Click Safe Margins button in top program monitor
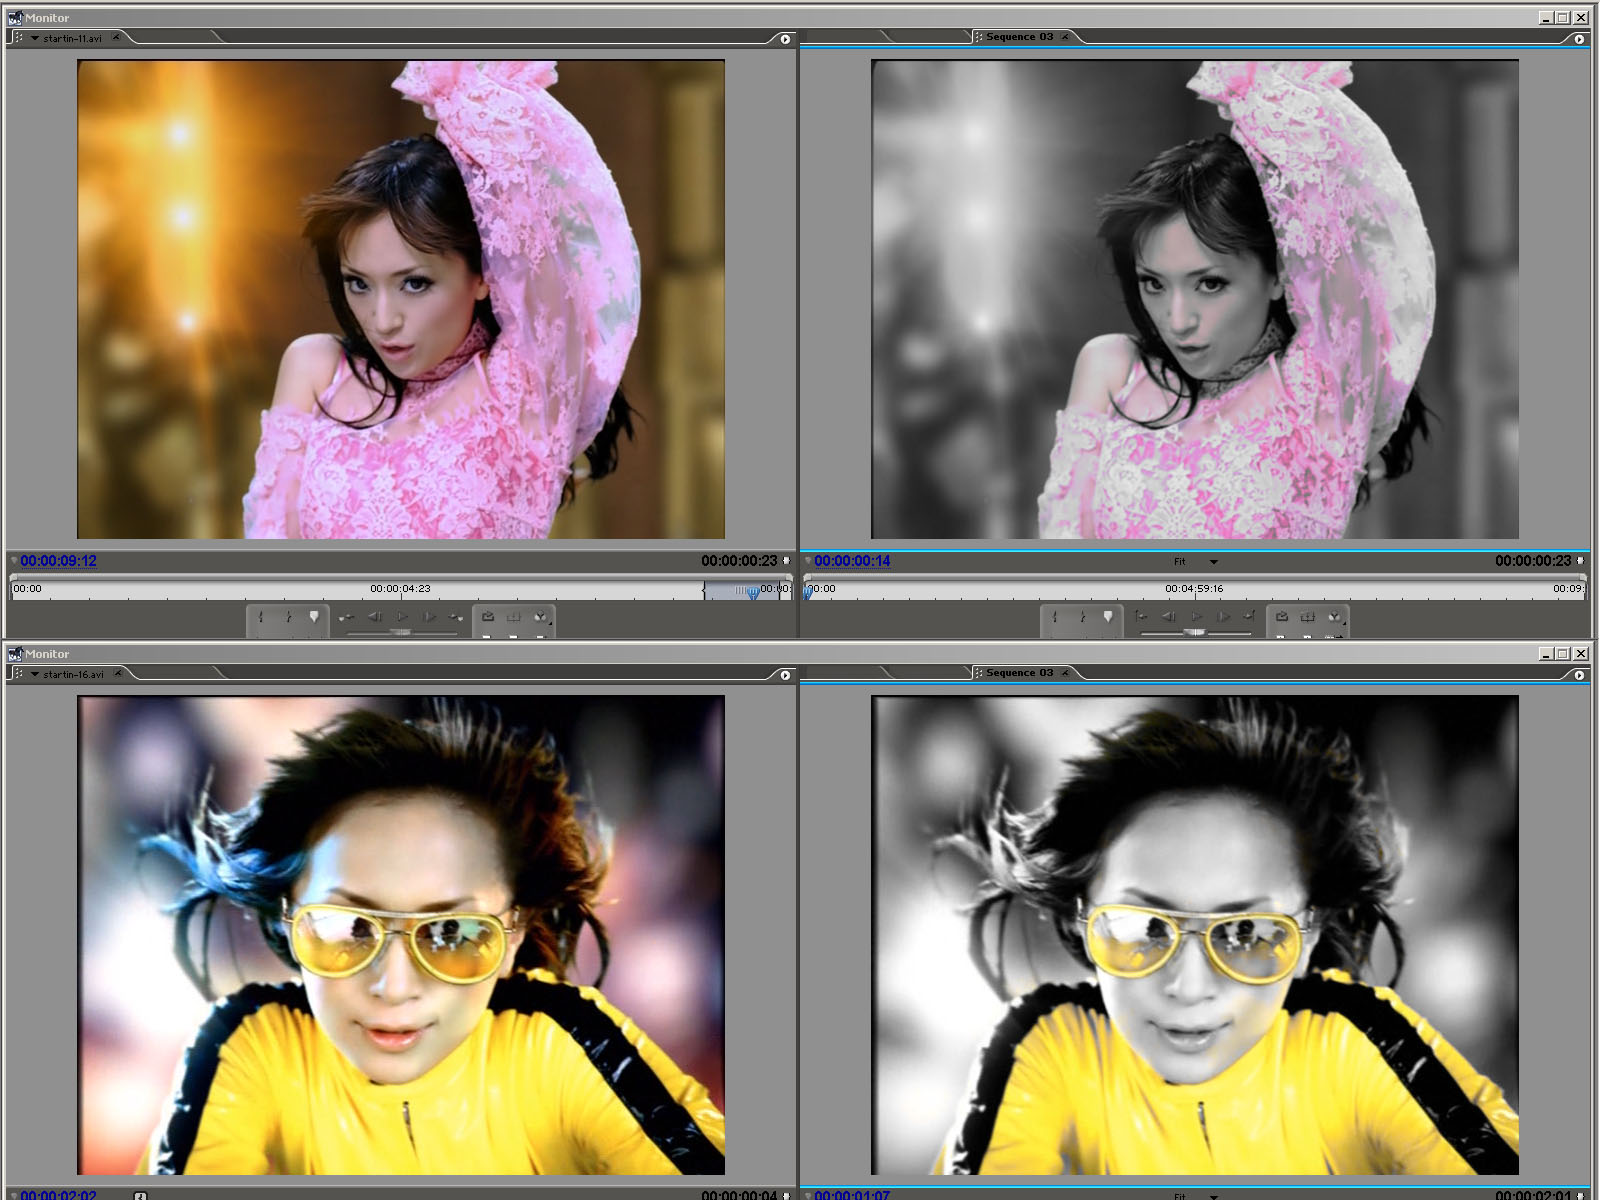 (1308, 617)
